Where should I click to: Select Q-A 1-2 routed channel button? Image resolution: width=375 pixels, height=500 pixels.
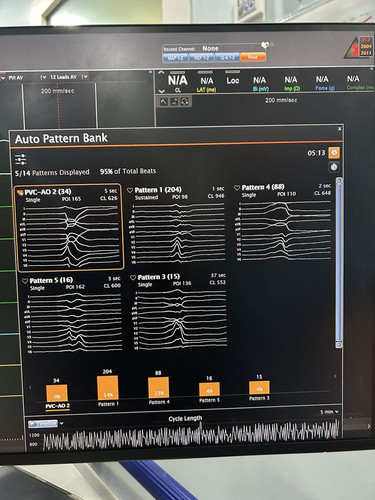[x=227, y=57]
